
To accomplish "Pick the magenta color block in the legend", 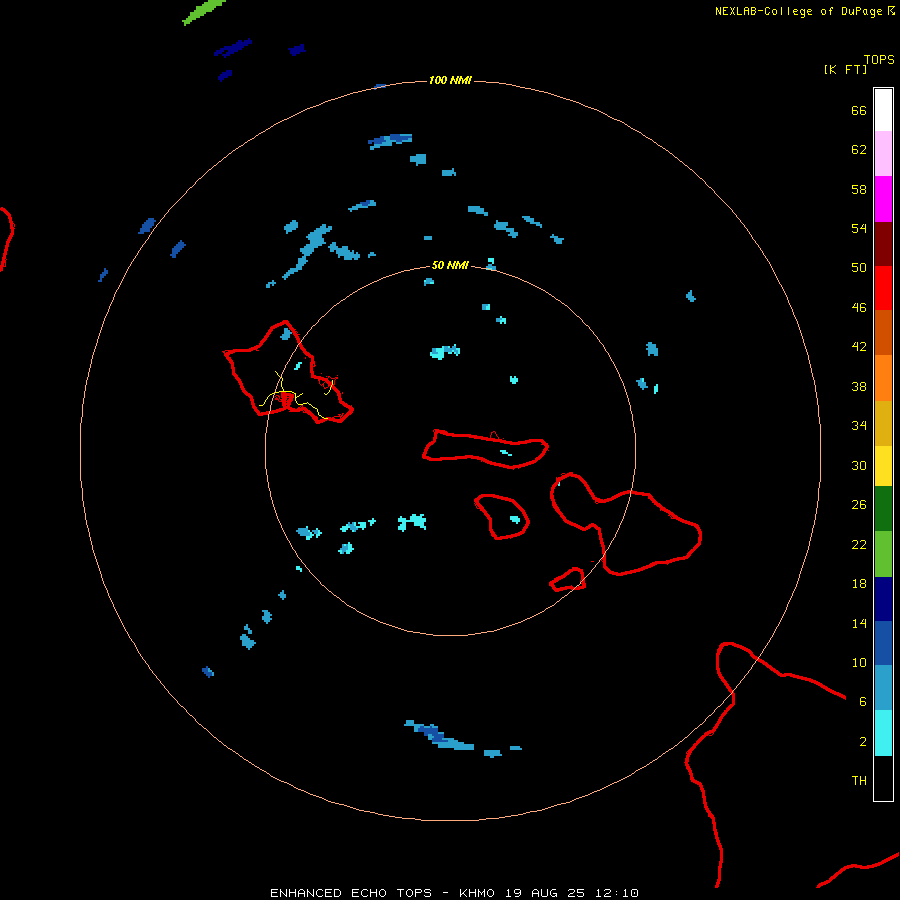I will click(x=883, y=199).
